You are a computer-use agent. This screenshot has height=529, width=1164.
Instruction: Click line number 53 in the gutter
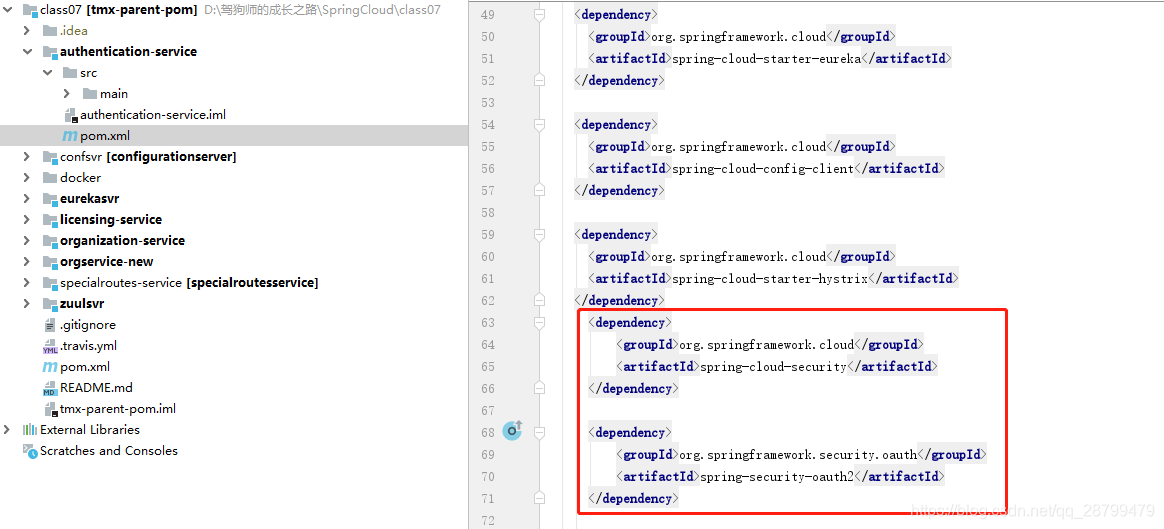click(488, 102)
